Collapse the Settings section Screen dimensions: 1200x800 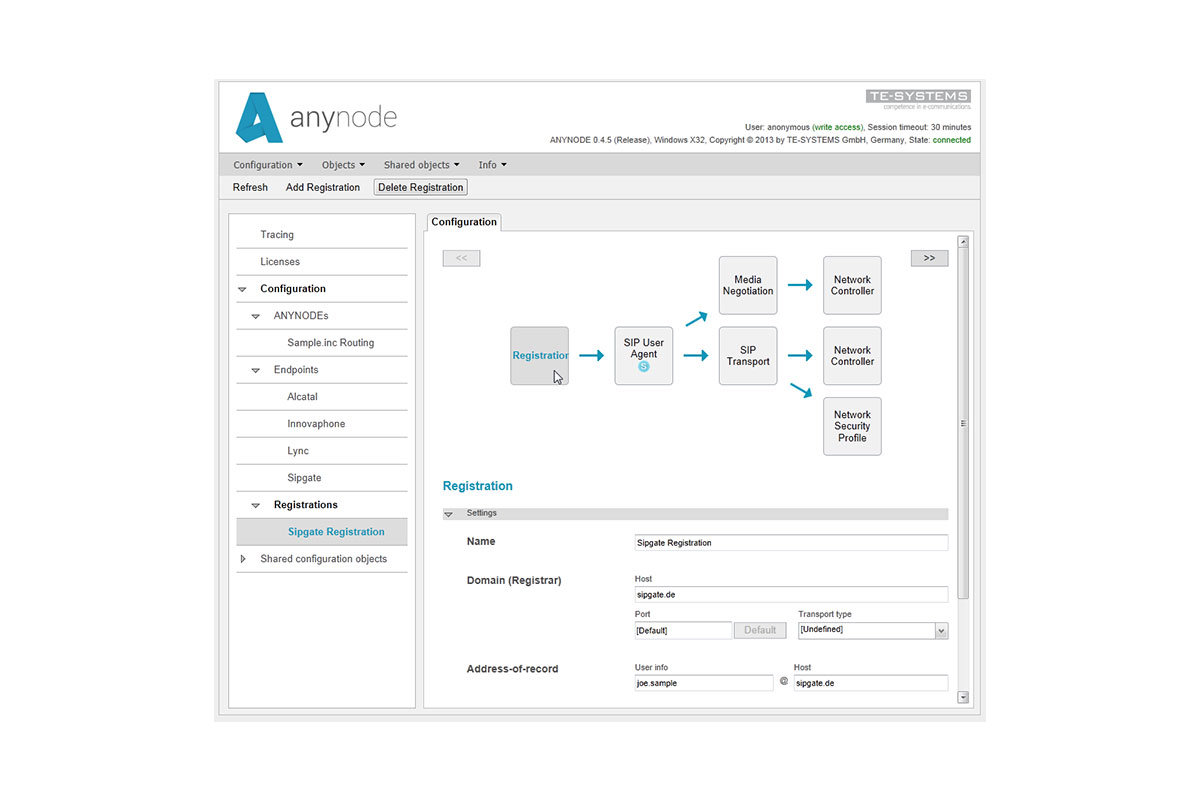click(448, 514)
